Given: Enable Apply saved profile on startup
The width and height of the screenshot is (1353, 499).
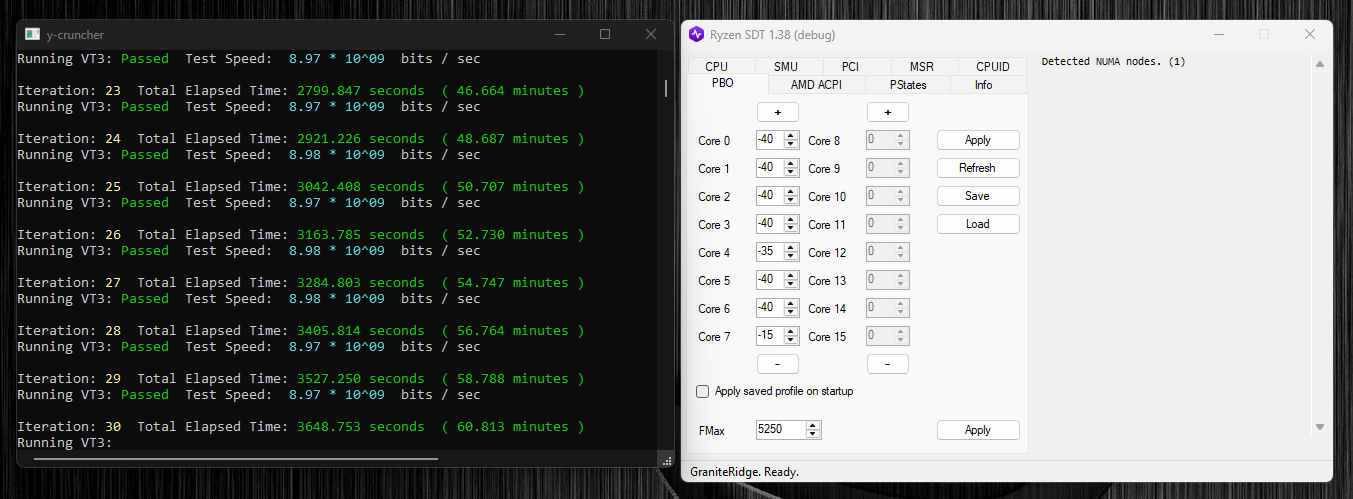Looking at the screenshot, I should click(702, 391).
